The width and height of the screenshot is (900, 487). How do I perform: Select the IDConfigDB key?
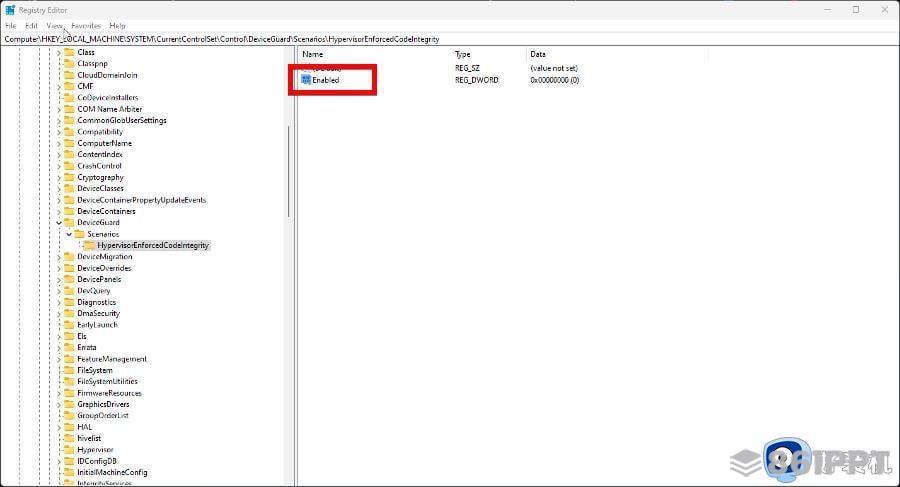click(96, 461)
